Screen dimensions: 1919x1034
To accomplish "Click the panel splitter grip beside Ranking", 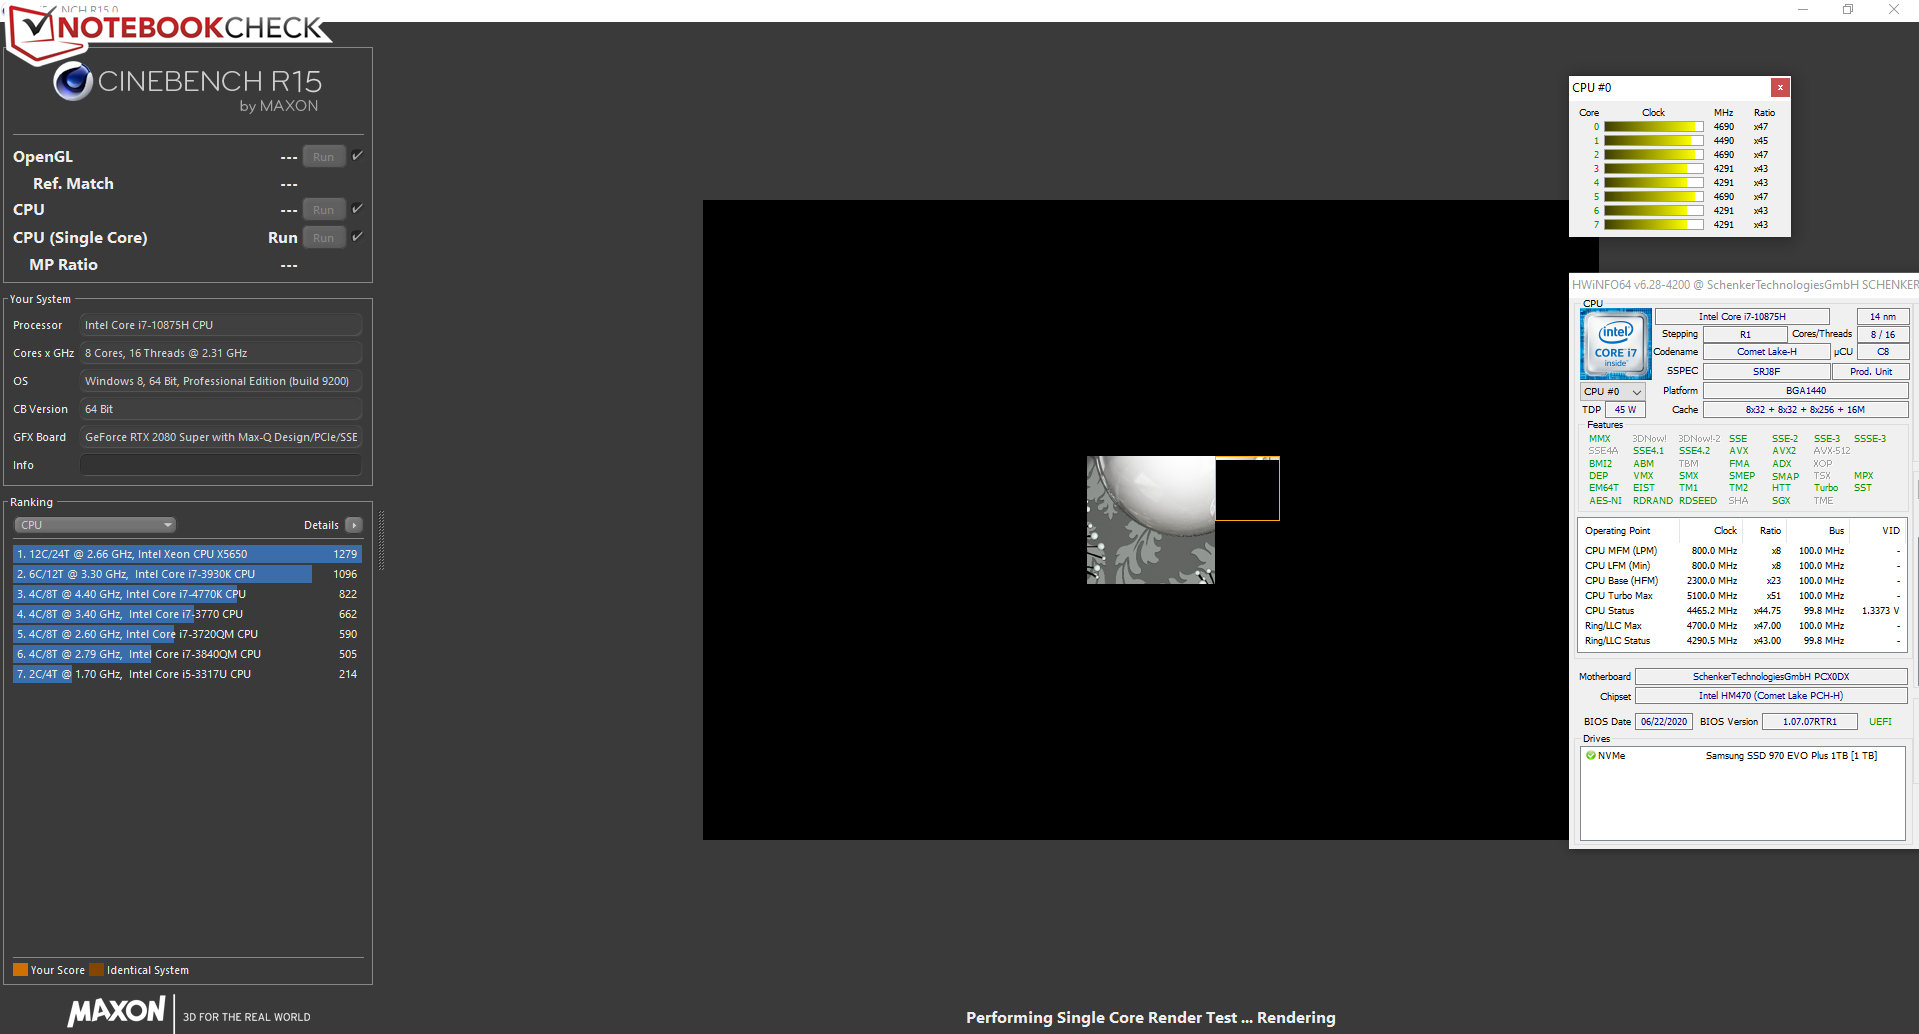I will (381, 540).
